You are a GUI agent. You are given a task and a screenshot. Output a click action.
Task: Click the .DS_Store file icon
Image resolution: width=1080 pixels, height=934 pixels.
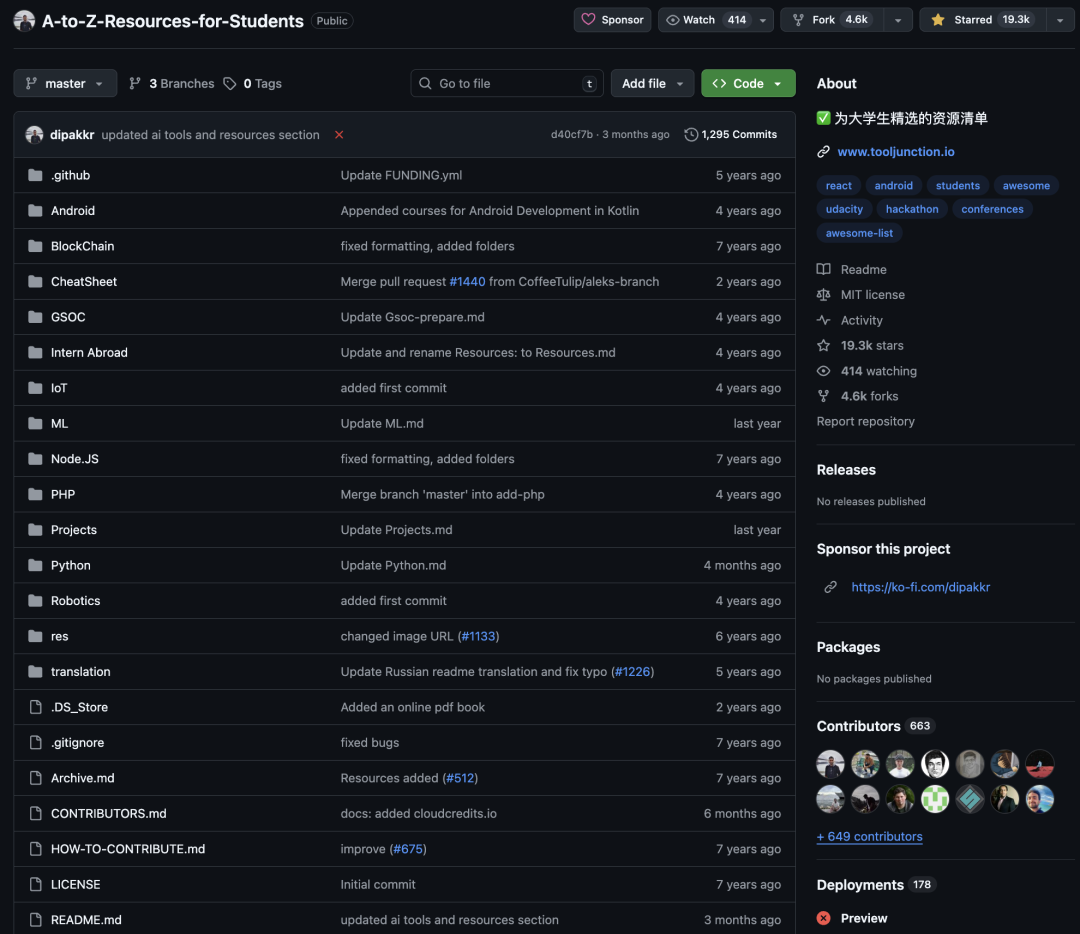(35, 707)
